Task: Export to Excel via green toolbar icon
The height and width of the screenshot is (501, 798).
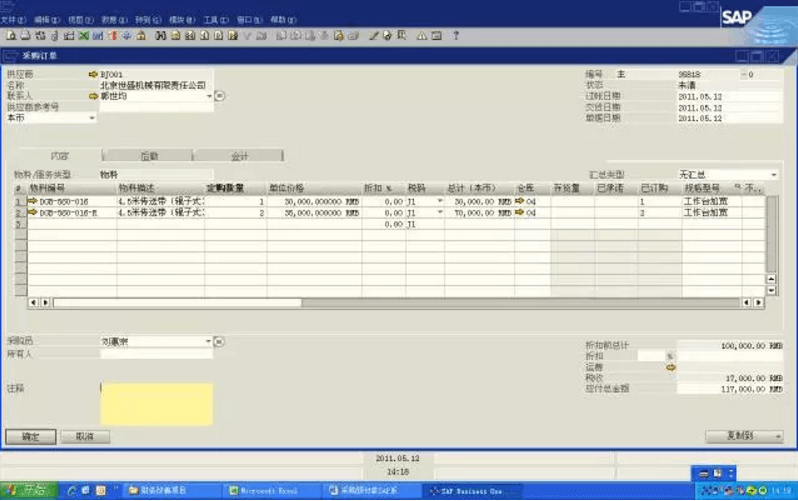Action: point(83,36)
